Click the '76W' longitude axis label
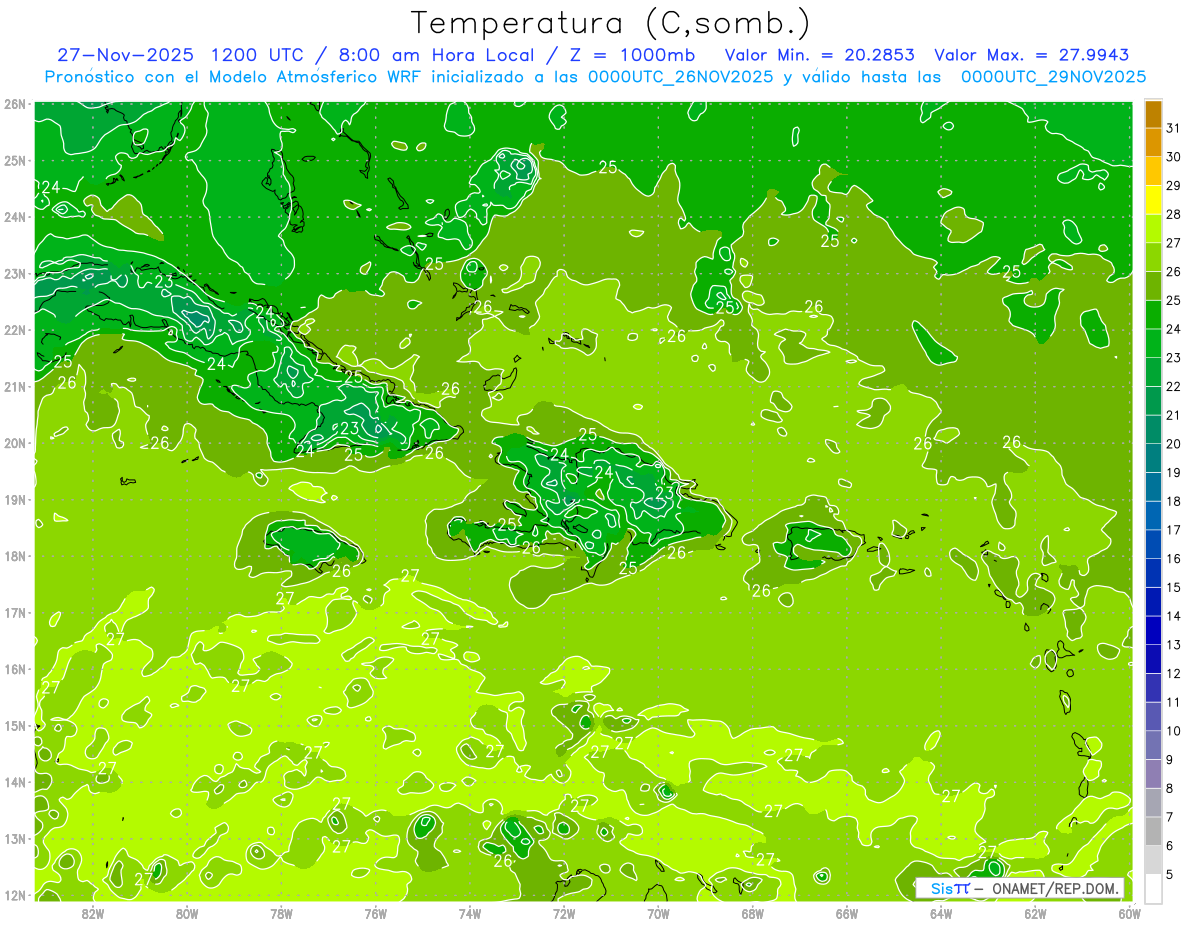The height and width of the screenshot is (927, 1200). [375, 912]
